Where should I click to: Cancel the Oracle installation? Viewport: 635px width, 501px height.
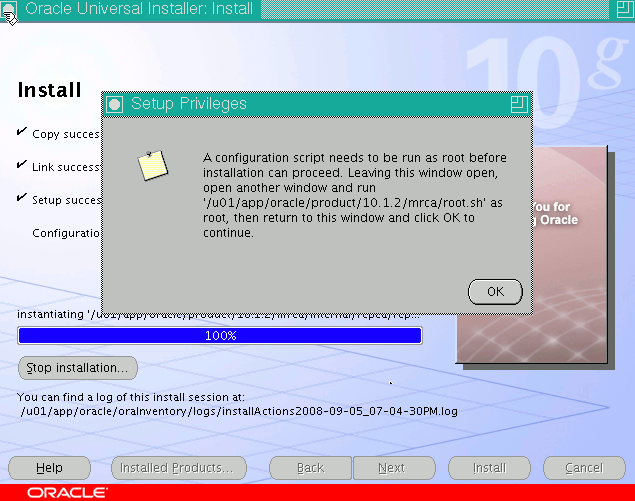[584, 468]
